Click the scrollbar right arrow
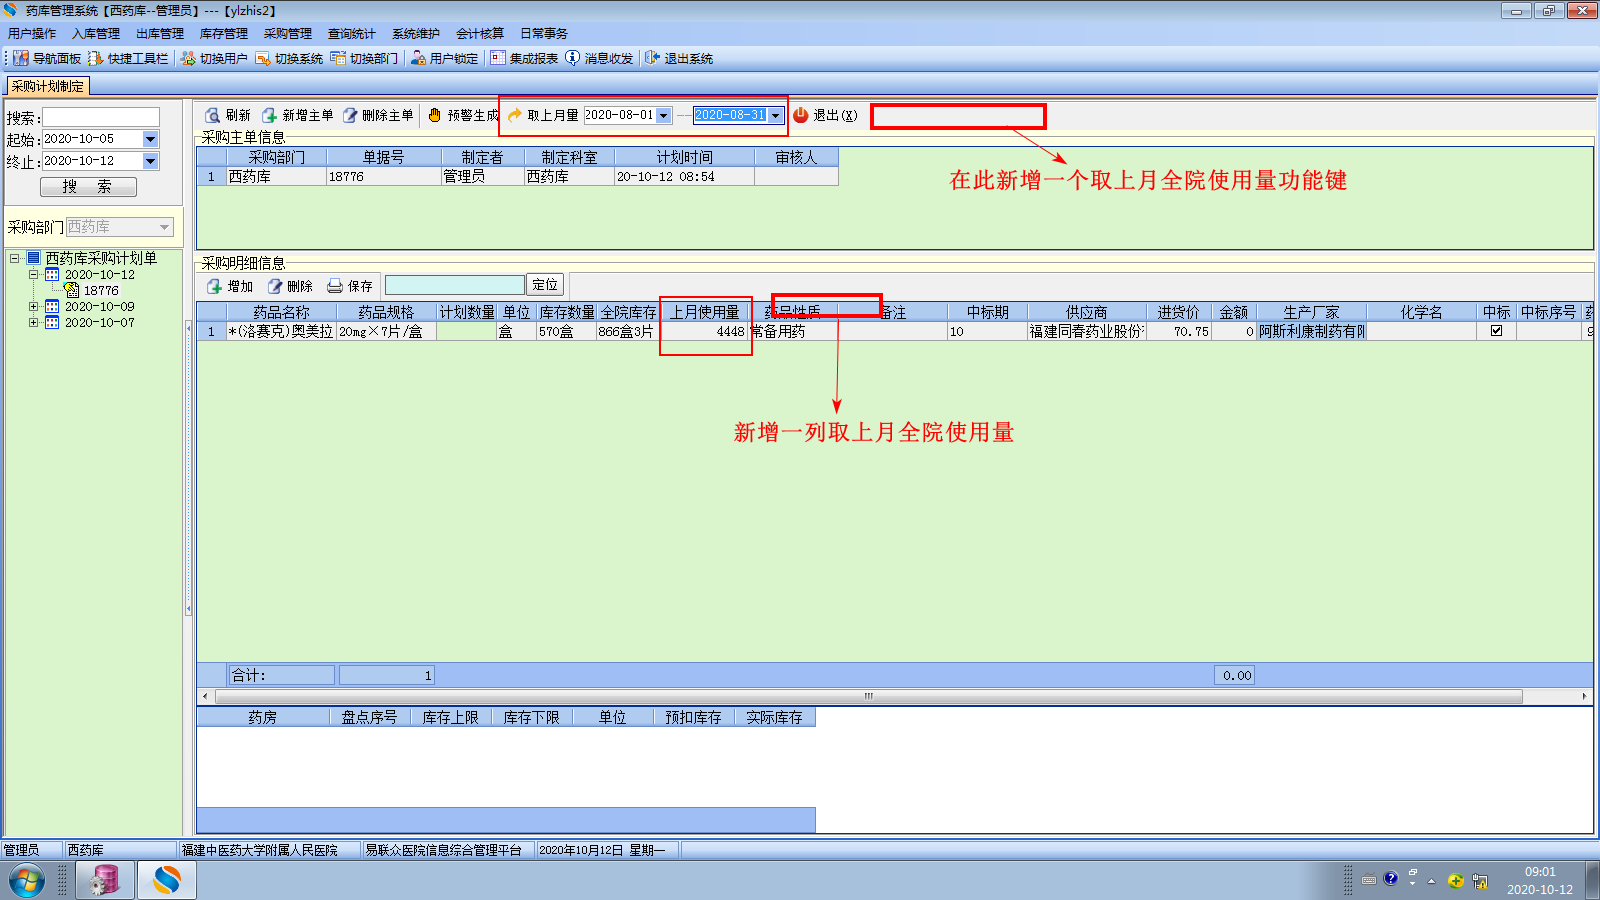The width and height of the screenshot is (1600, 900). (1584, 696)
